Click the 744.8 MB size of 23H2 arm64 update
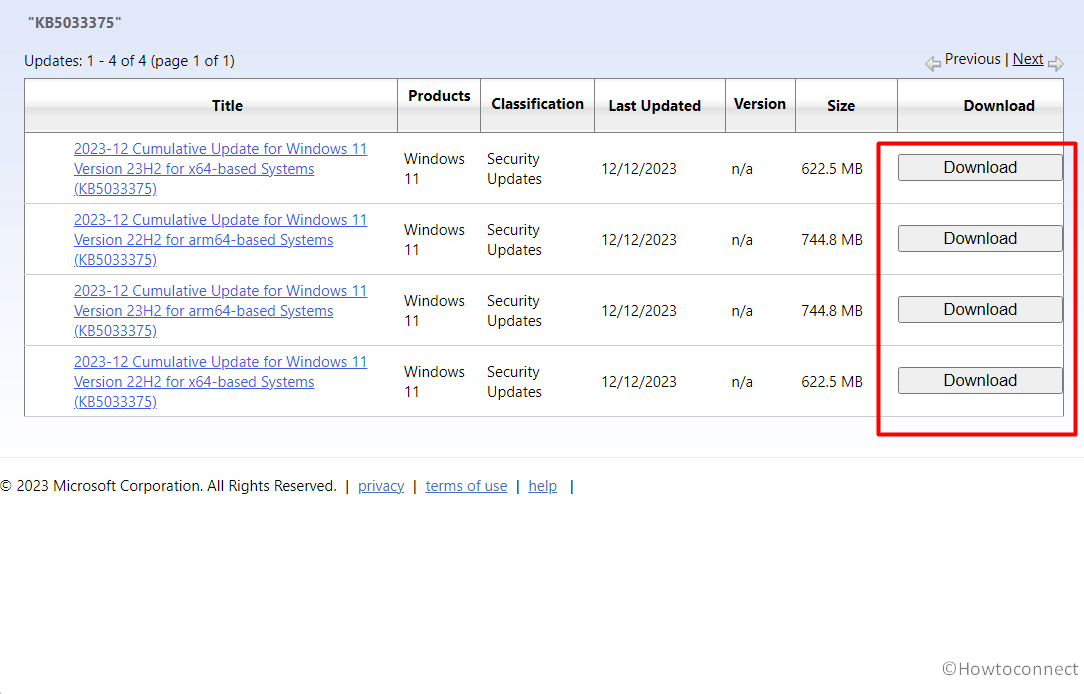This screenshot has height=694, width=1084. click(832, 311)
